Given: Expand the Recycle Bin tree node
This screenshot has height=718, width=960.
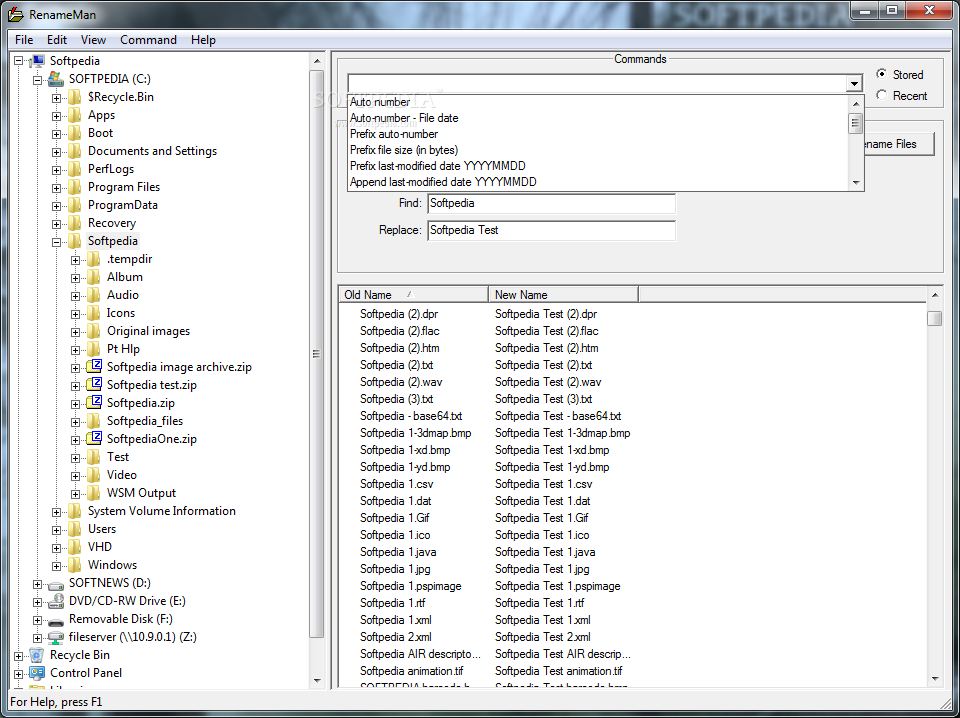Looking at the screenshot, I should 18,656.
